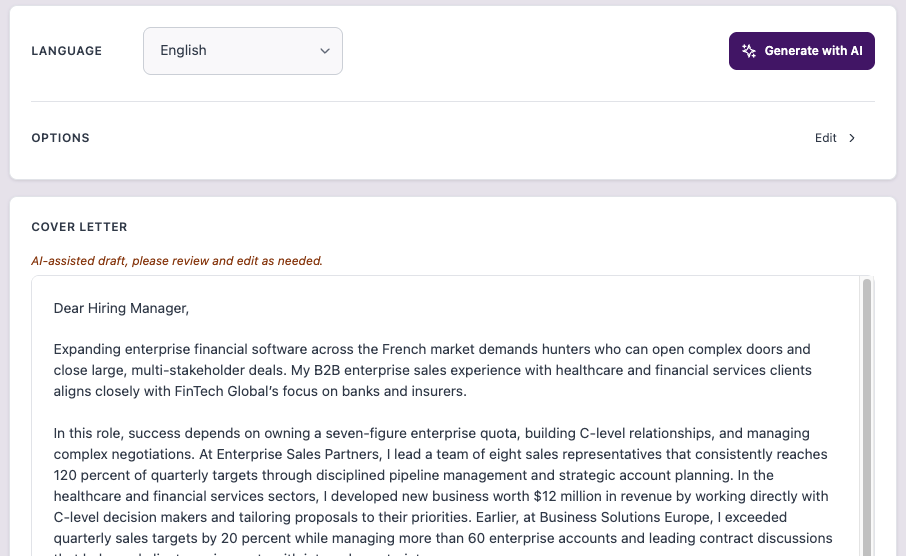The image size is (906, 556).
Task: Place cursor on "Dear Hiring Manager," line
Action: click(x=121, y=308)
